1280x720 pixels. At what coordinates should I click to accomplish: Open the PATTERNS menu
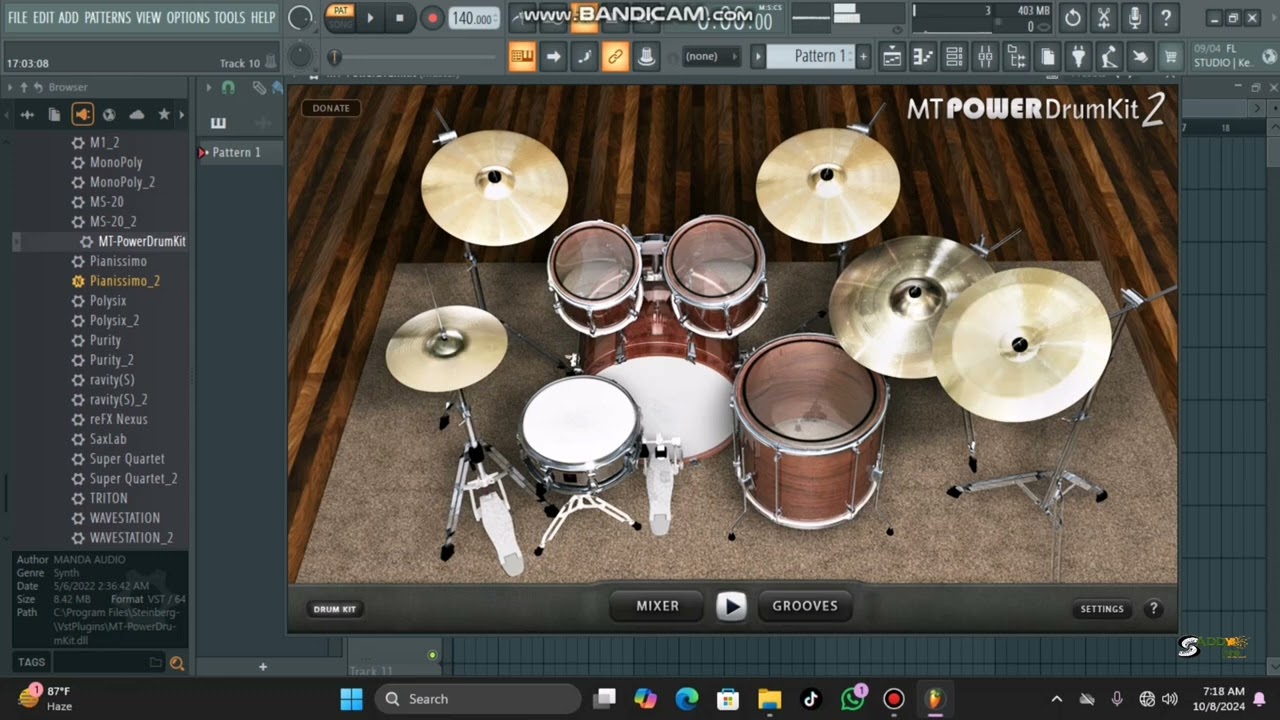pos(107,17)
